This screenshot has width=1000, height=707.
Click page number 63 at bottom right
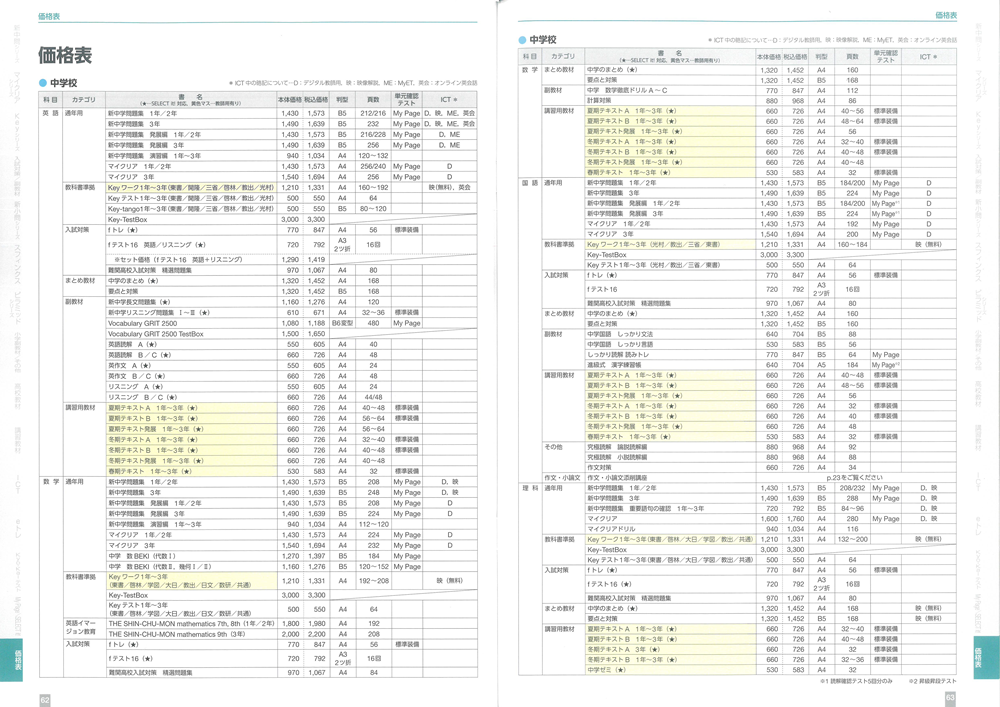pos(950,697)
